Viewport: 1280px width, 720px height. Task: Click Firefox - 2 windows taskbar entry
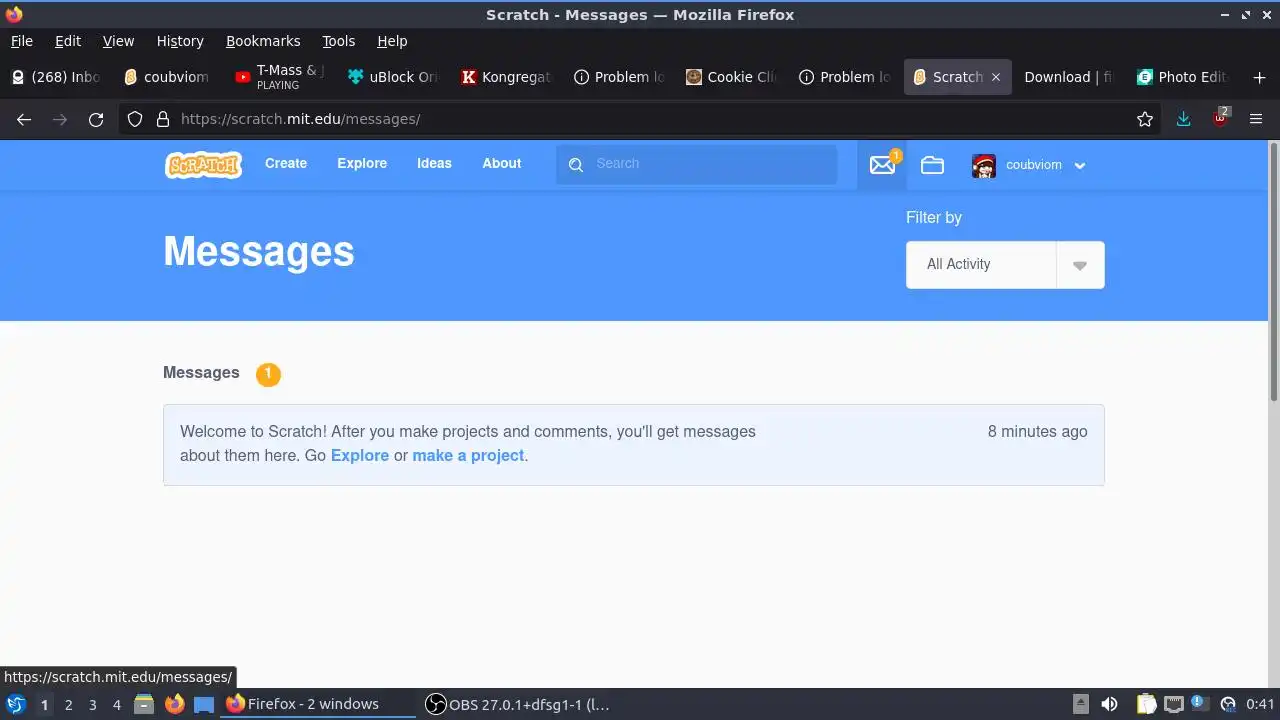click(x=317, y=704)
